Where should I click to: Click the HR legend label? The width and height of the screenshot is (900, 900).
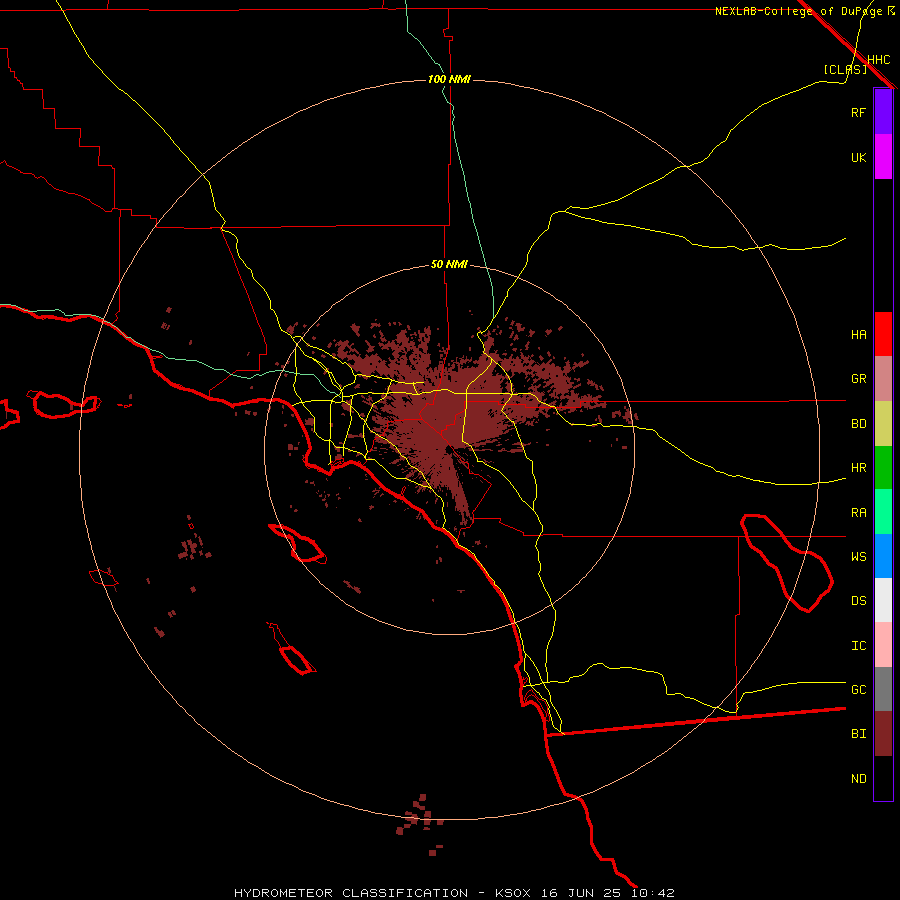tap(858, 468)
